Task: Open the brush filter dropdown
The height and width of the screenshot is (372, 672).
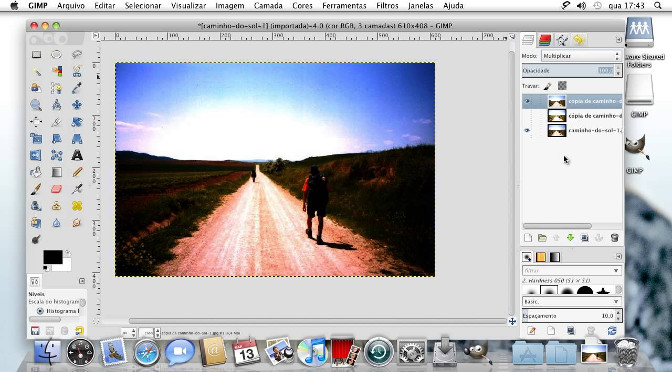Action: tap(572, 270)
